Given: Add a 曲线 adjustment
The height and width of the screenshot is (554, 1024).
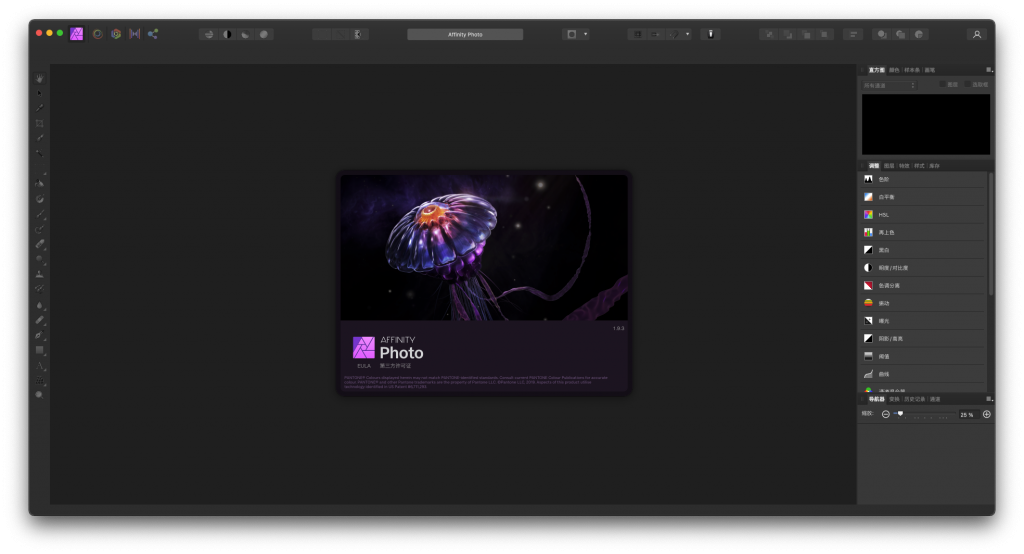Looking at the screenshot, I should coord(921,374).
